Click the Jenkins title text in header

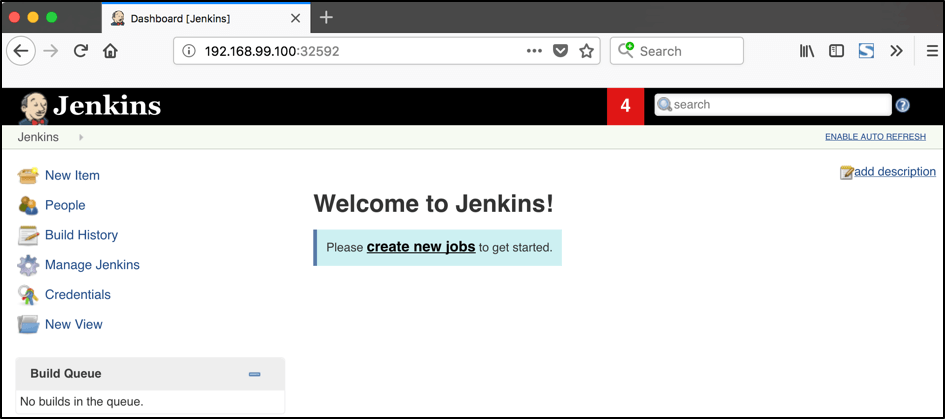[107, 106]
